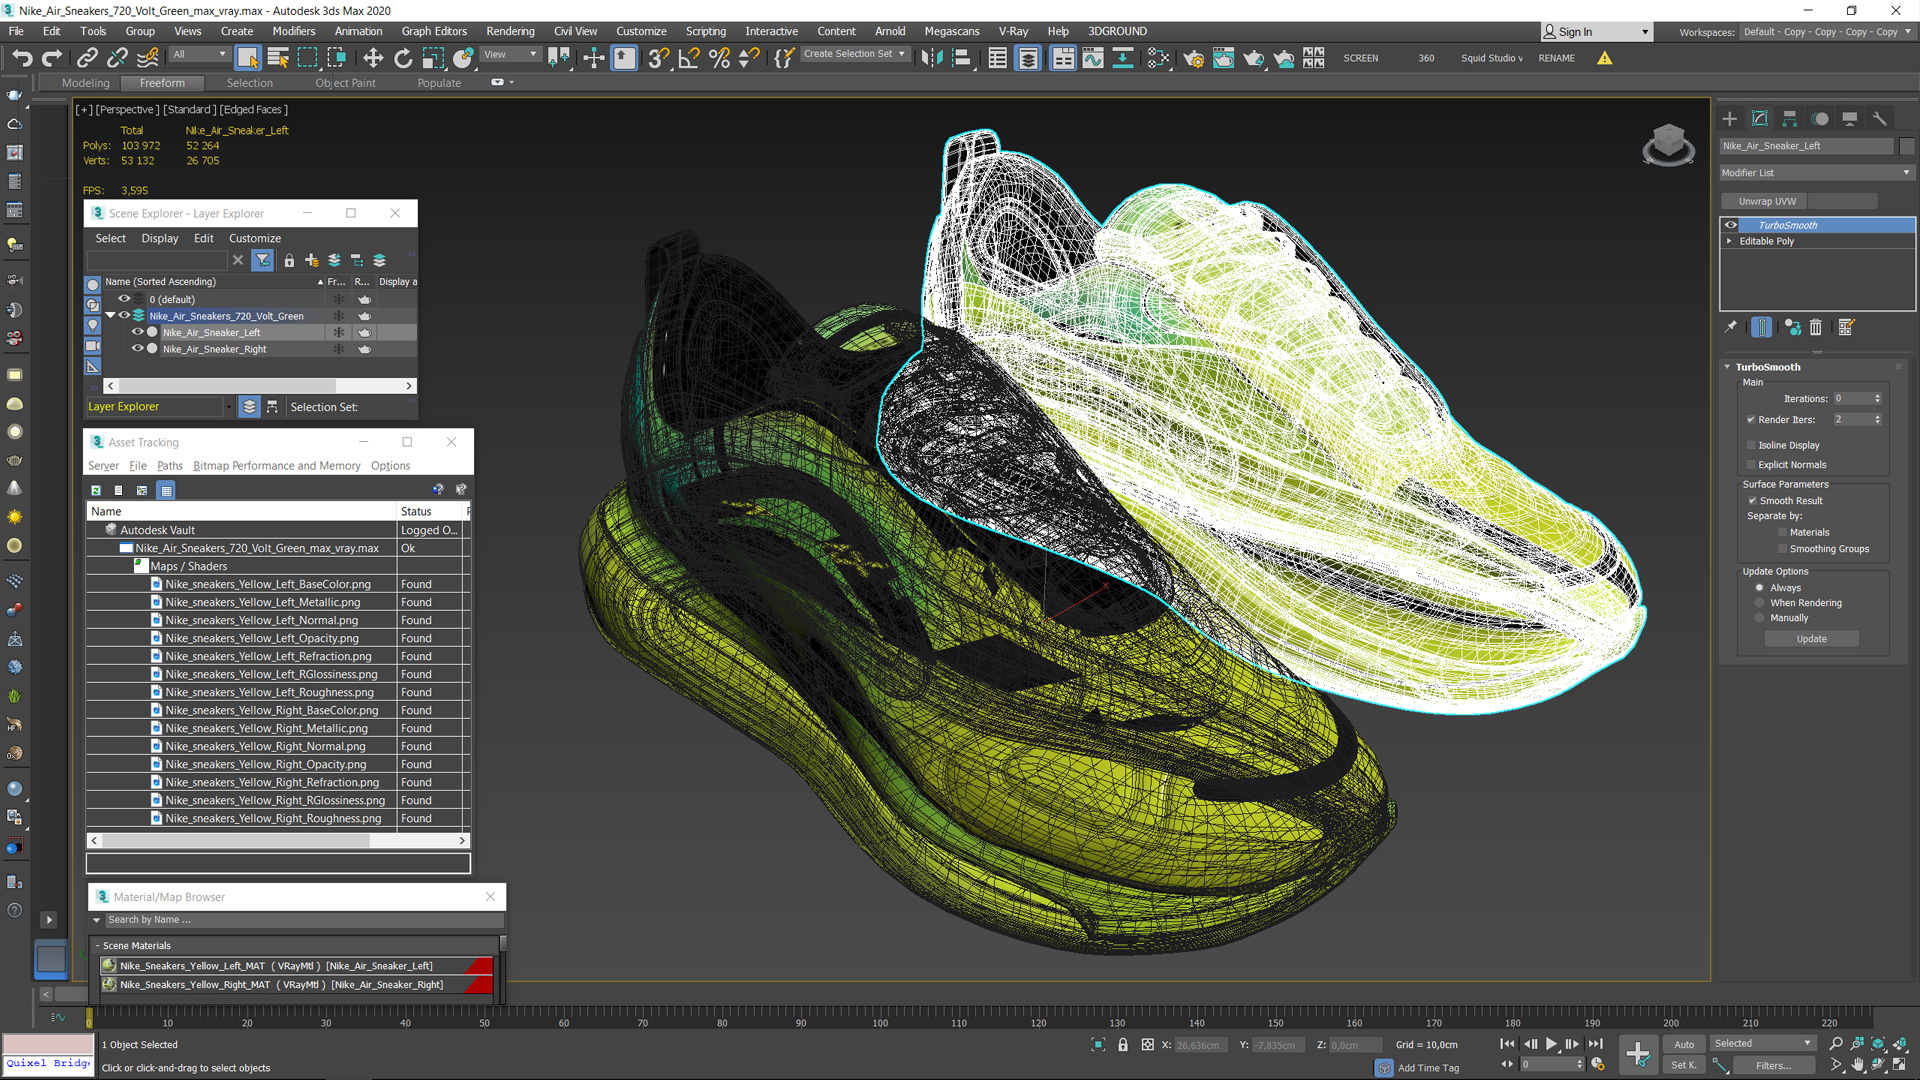This screenshot has height=1080, width=1920.
Task: Activate the Select and Rotate tool
Action: [403, 58]
